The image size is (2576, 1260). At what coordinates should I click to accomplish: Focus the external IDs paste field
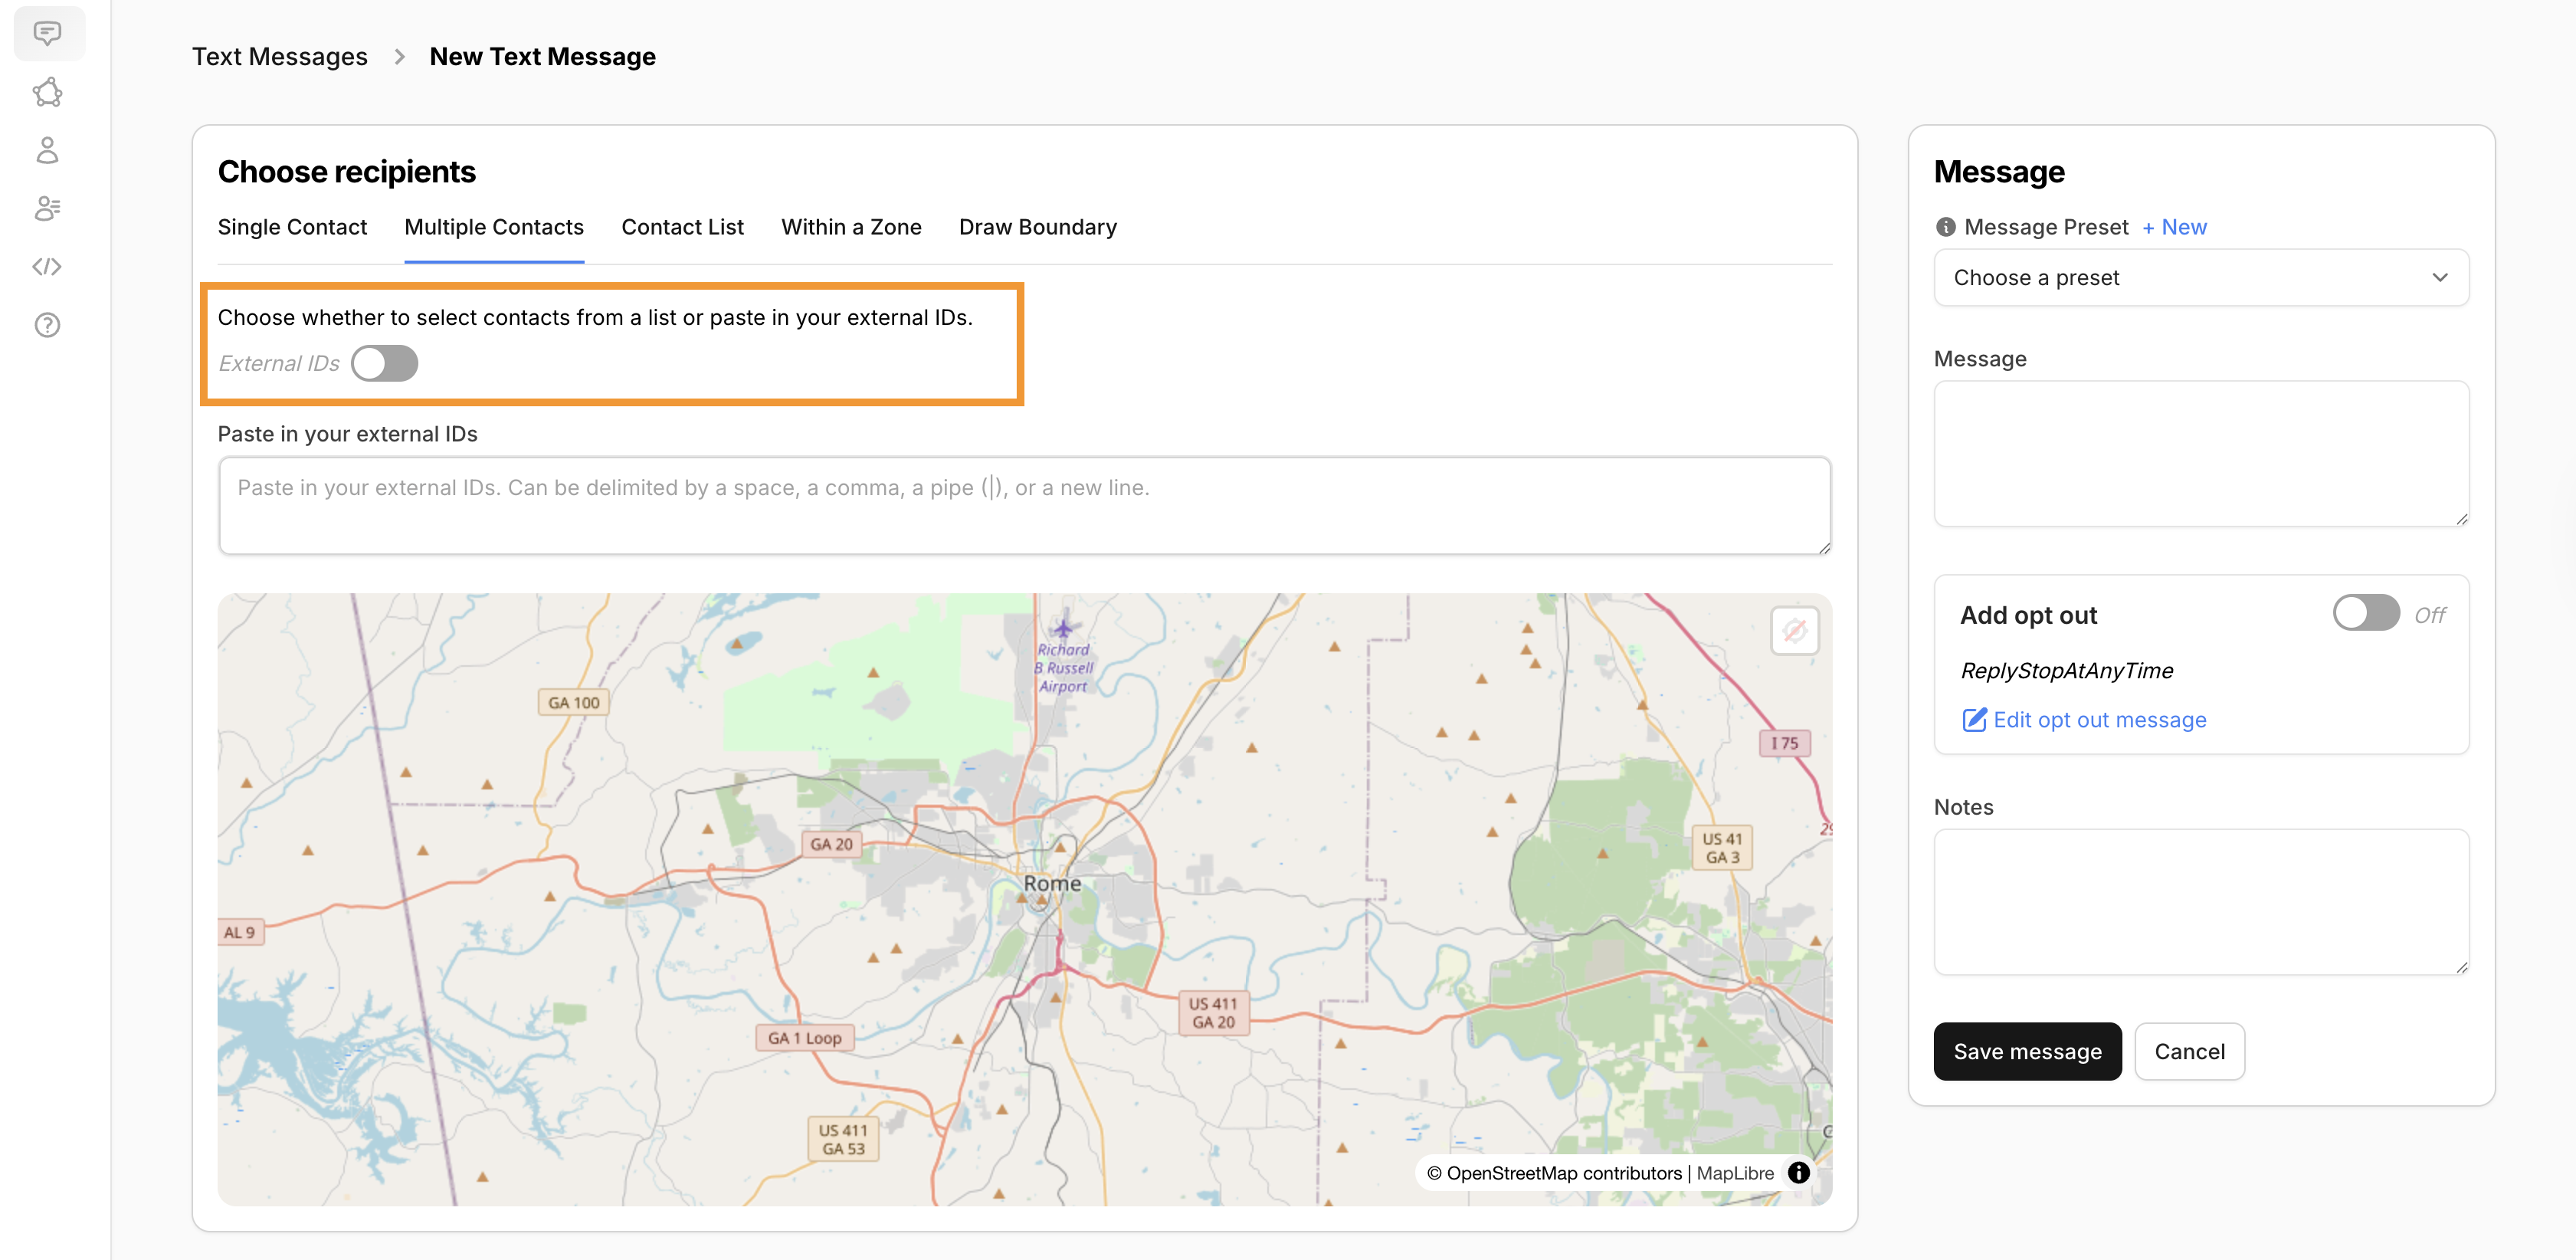[x=1024, y=506]
